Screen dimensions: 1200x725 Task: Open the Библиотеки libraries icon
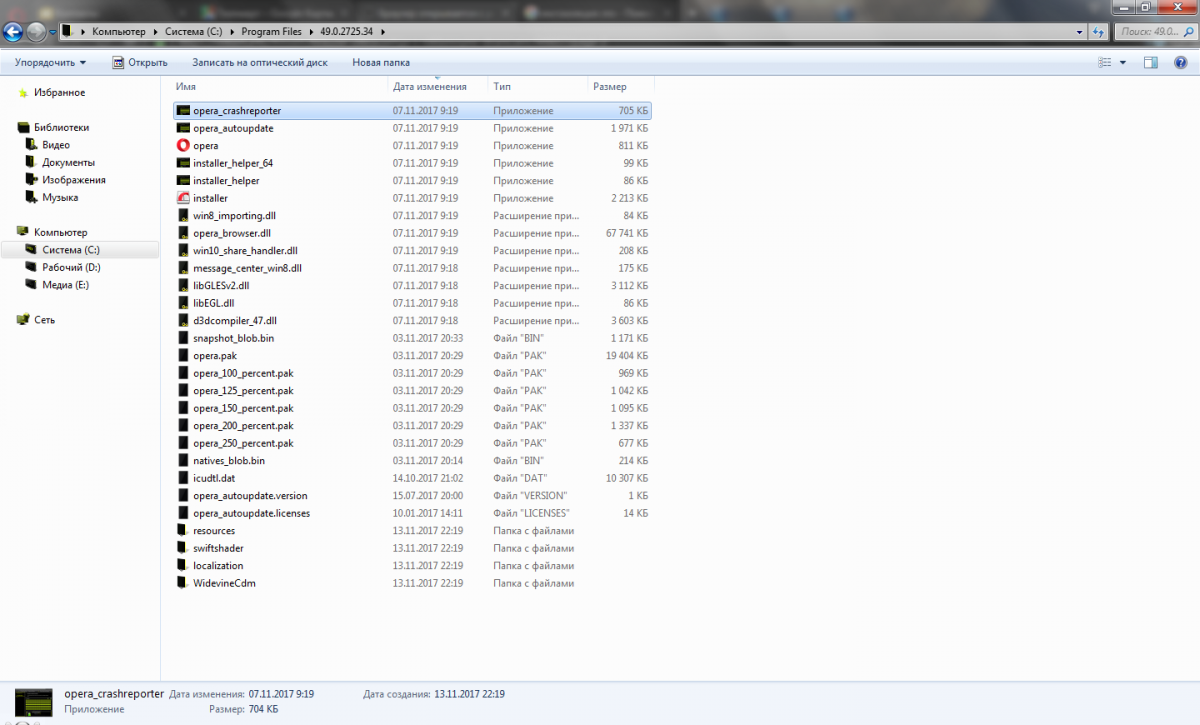(x=23, y=128)
